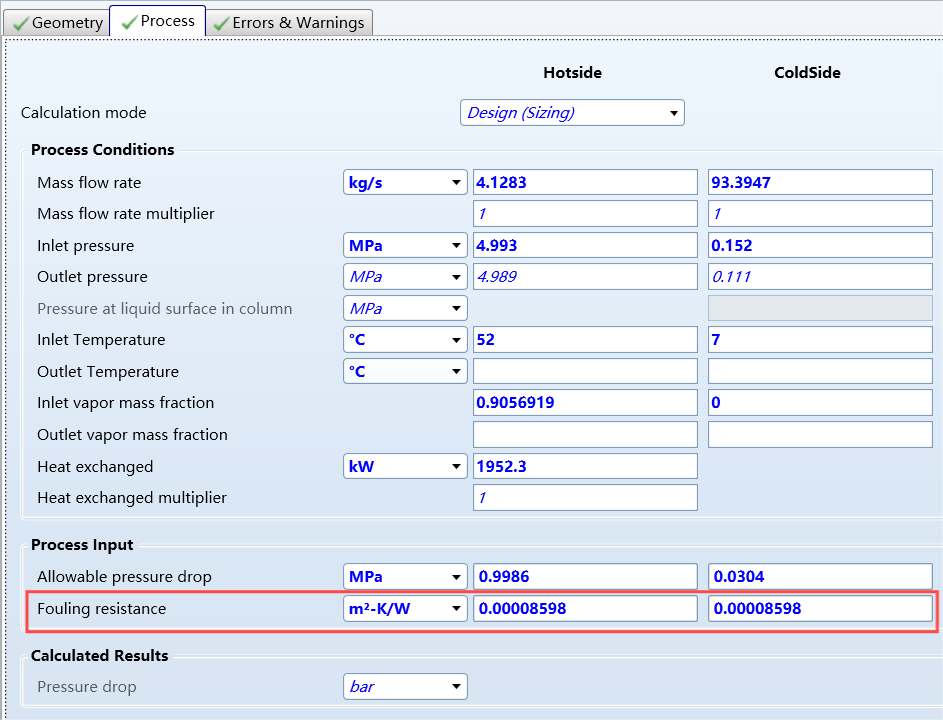Change the Heat exchanged unit dropdown
Image resolution: width=943 pixels, height=720 pixels.
click(405, 466)
